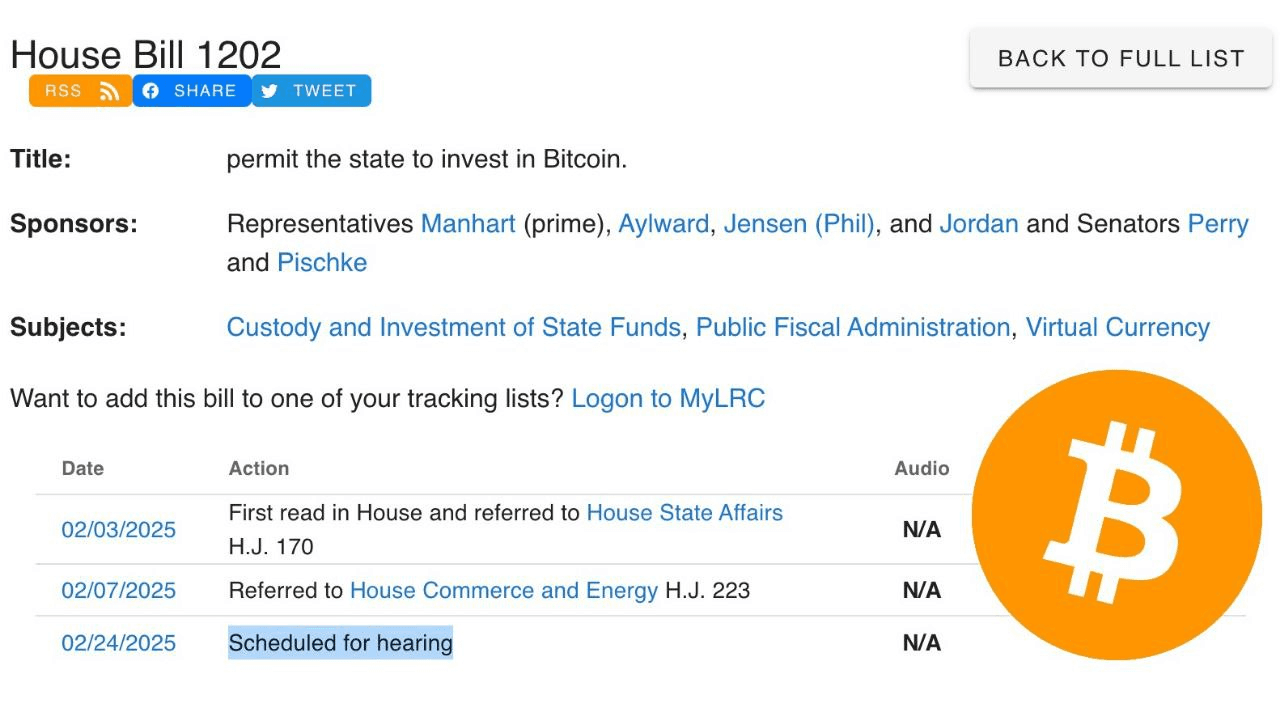The image size is (1280, 702).
Task: Open Senator Pischke's page
Action: coord(322,262)
